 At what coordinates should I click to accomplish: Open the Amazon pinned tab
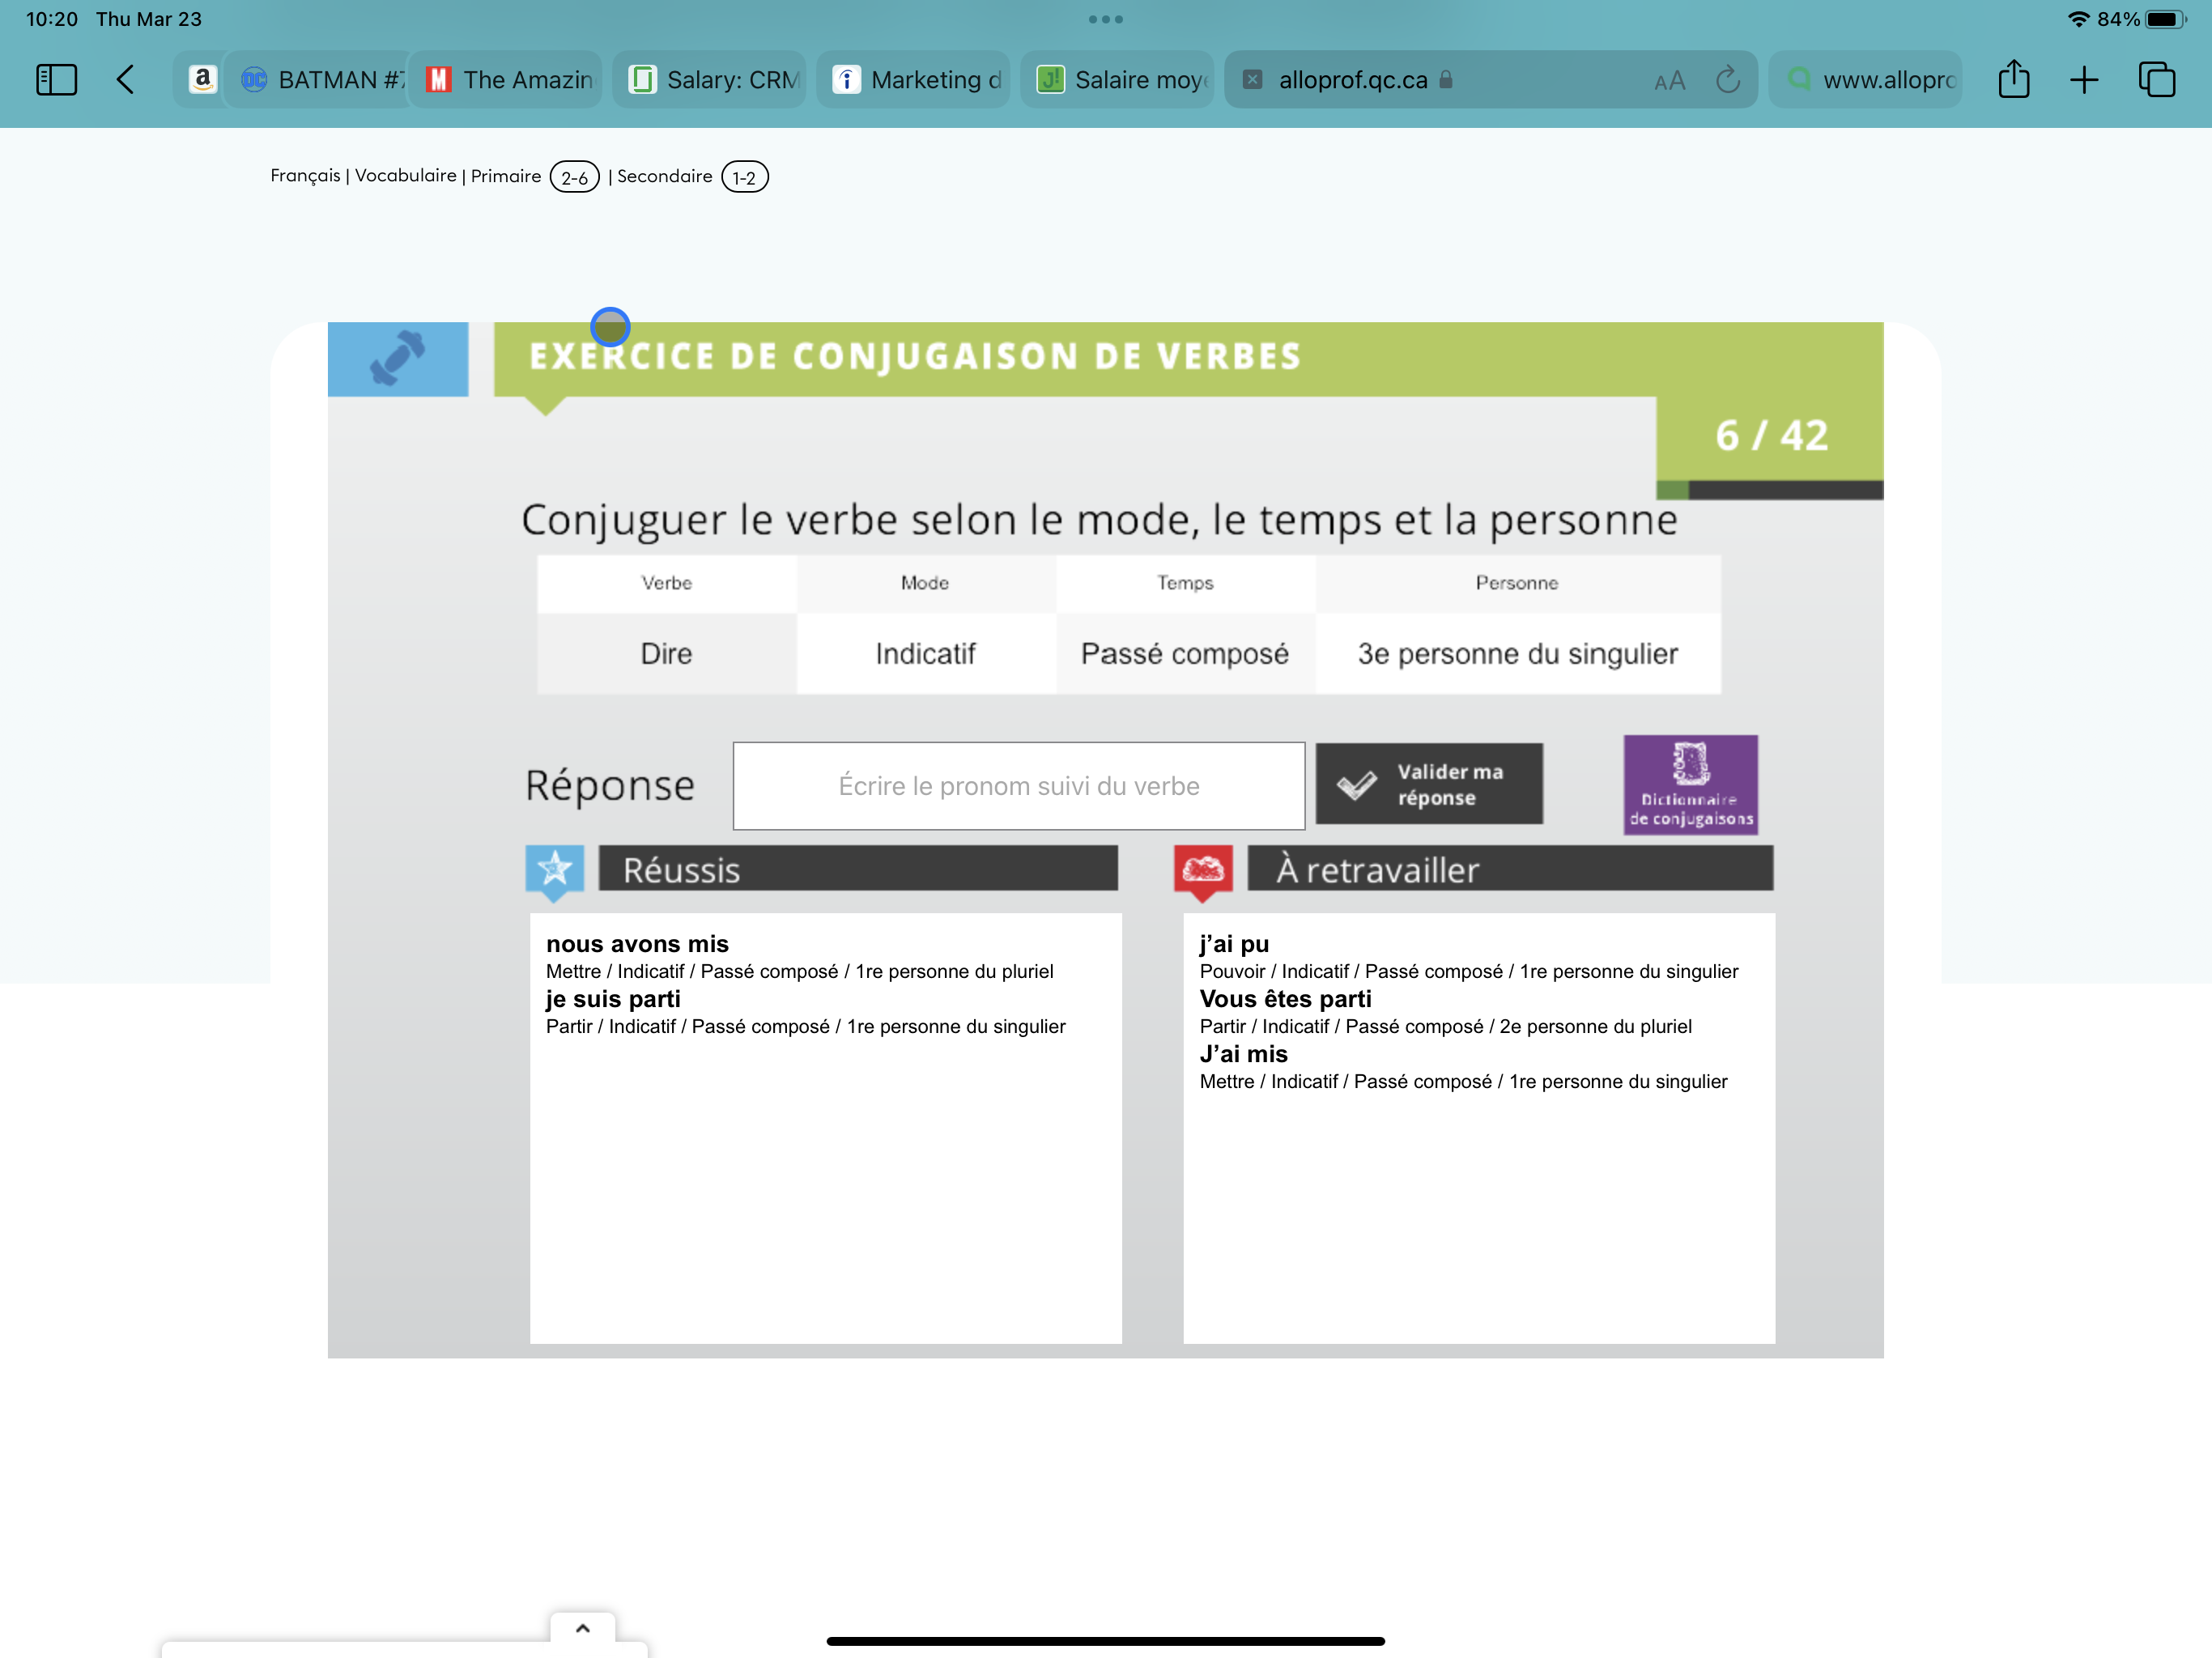202,80
